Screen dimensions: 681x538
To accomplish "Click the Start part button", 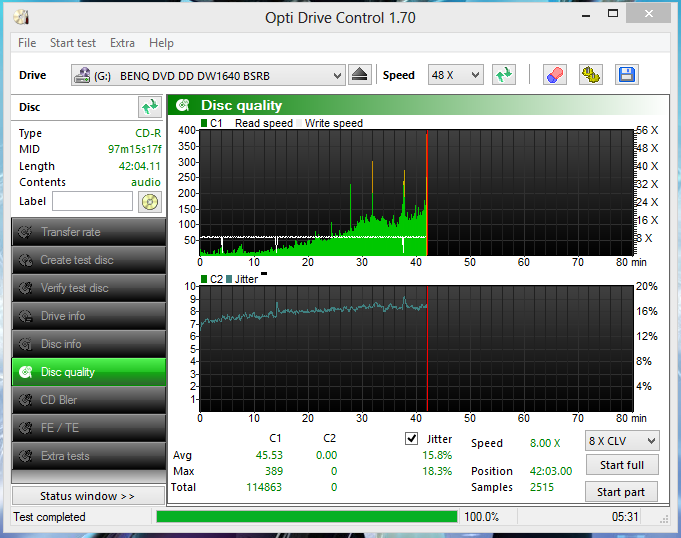I will (621, 492).
